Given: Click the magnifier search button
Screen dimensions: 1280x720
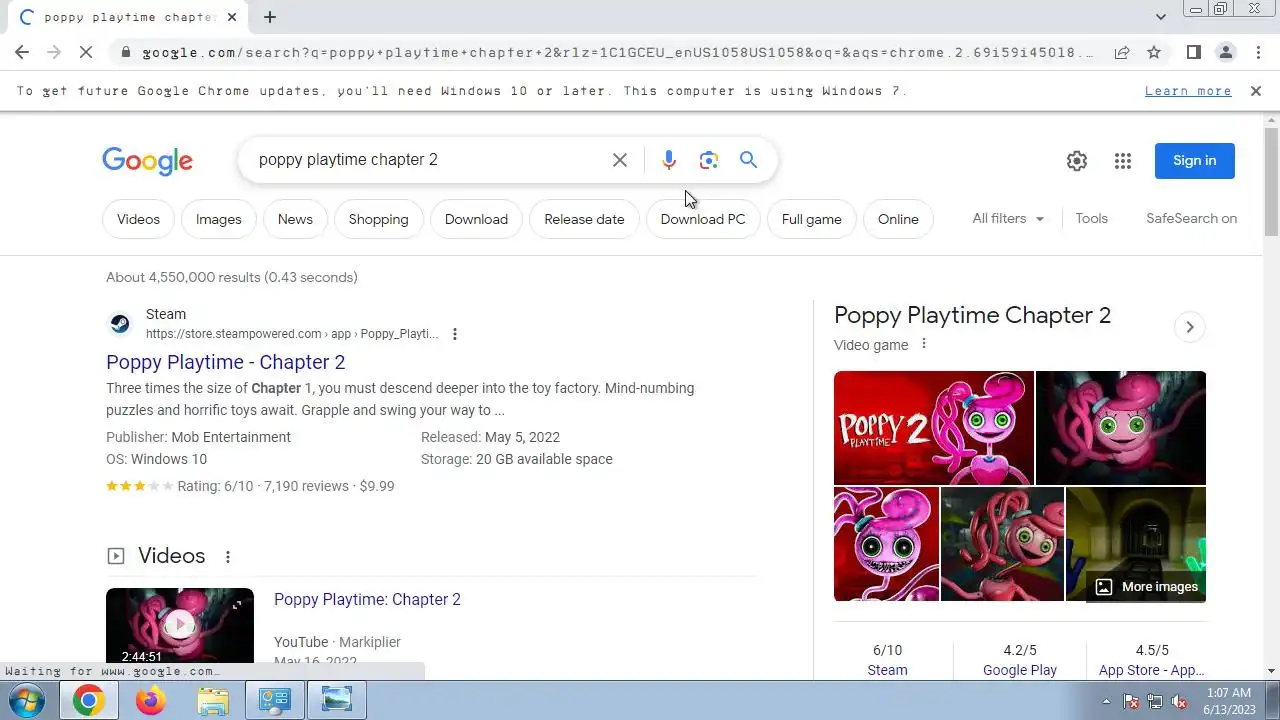Looking at the screenshot, I should [x=749, y=160].
